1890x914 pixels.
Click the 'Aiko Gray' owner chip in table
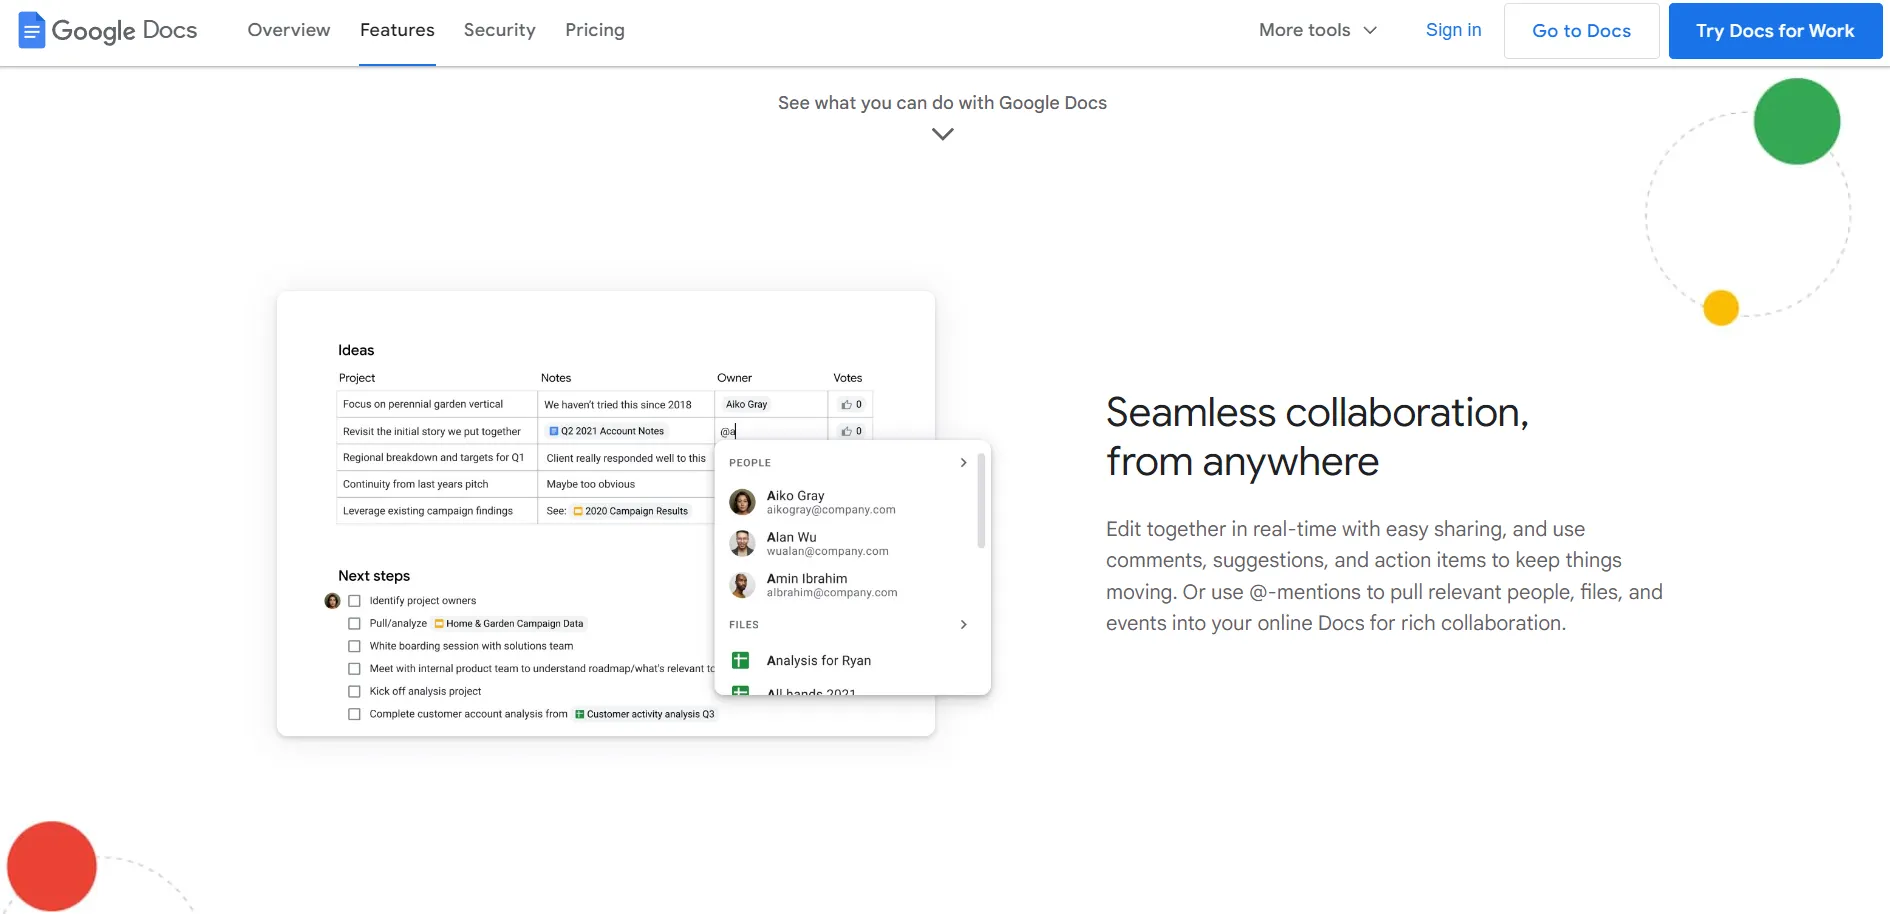(x=747, y=404)
